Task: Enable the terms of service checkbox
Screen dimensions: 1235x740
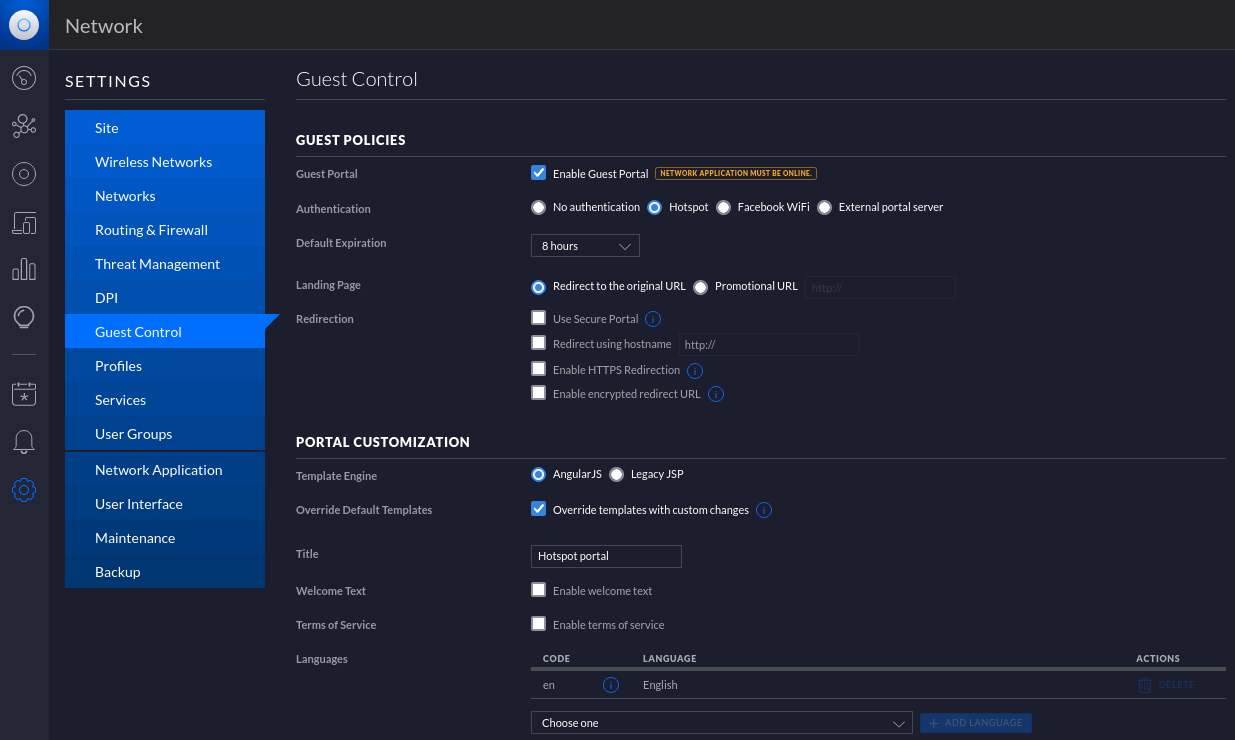Action: click(x=538, y=624)
